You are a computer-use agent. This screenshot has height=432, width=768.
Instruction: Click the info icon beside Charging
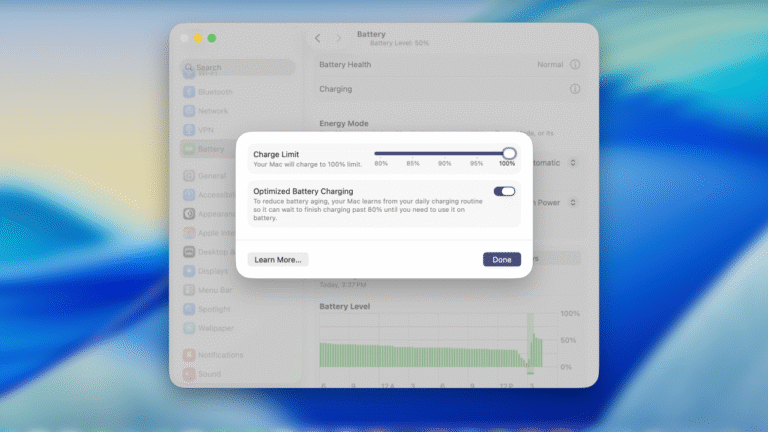575,89
